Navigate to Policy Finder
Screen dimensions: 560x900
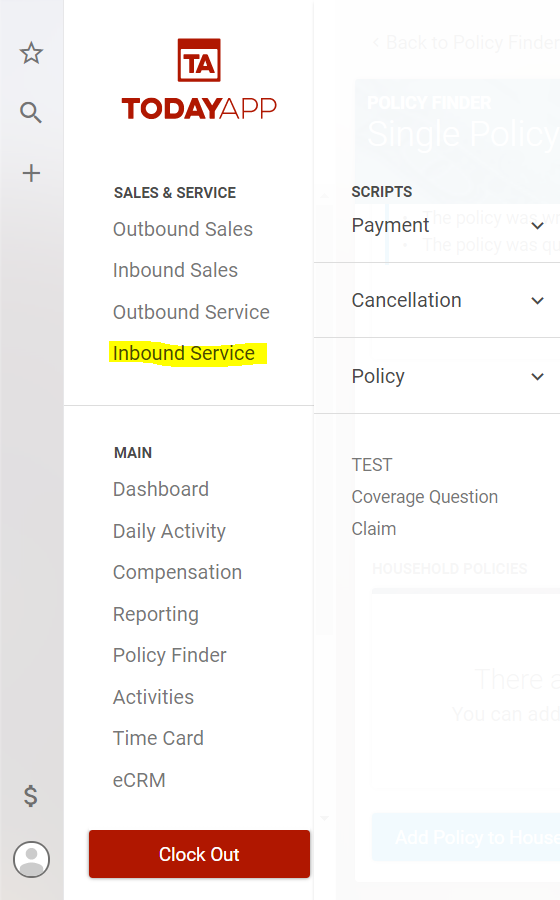click(169, 655)
